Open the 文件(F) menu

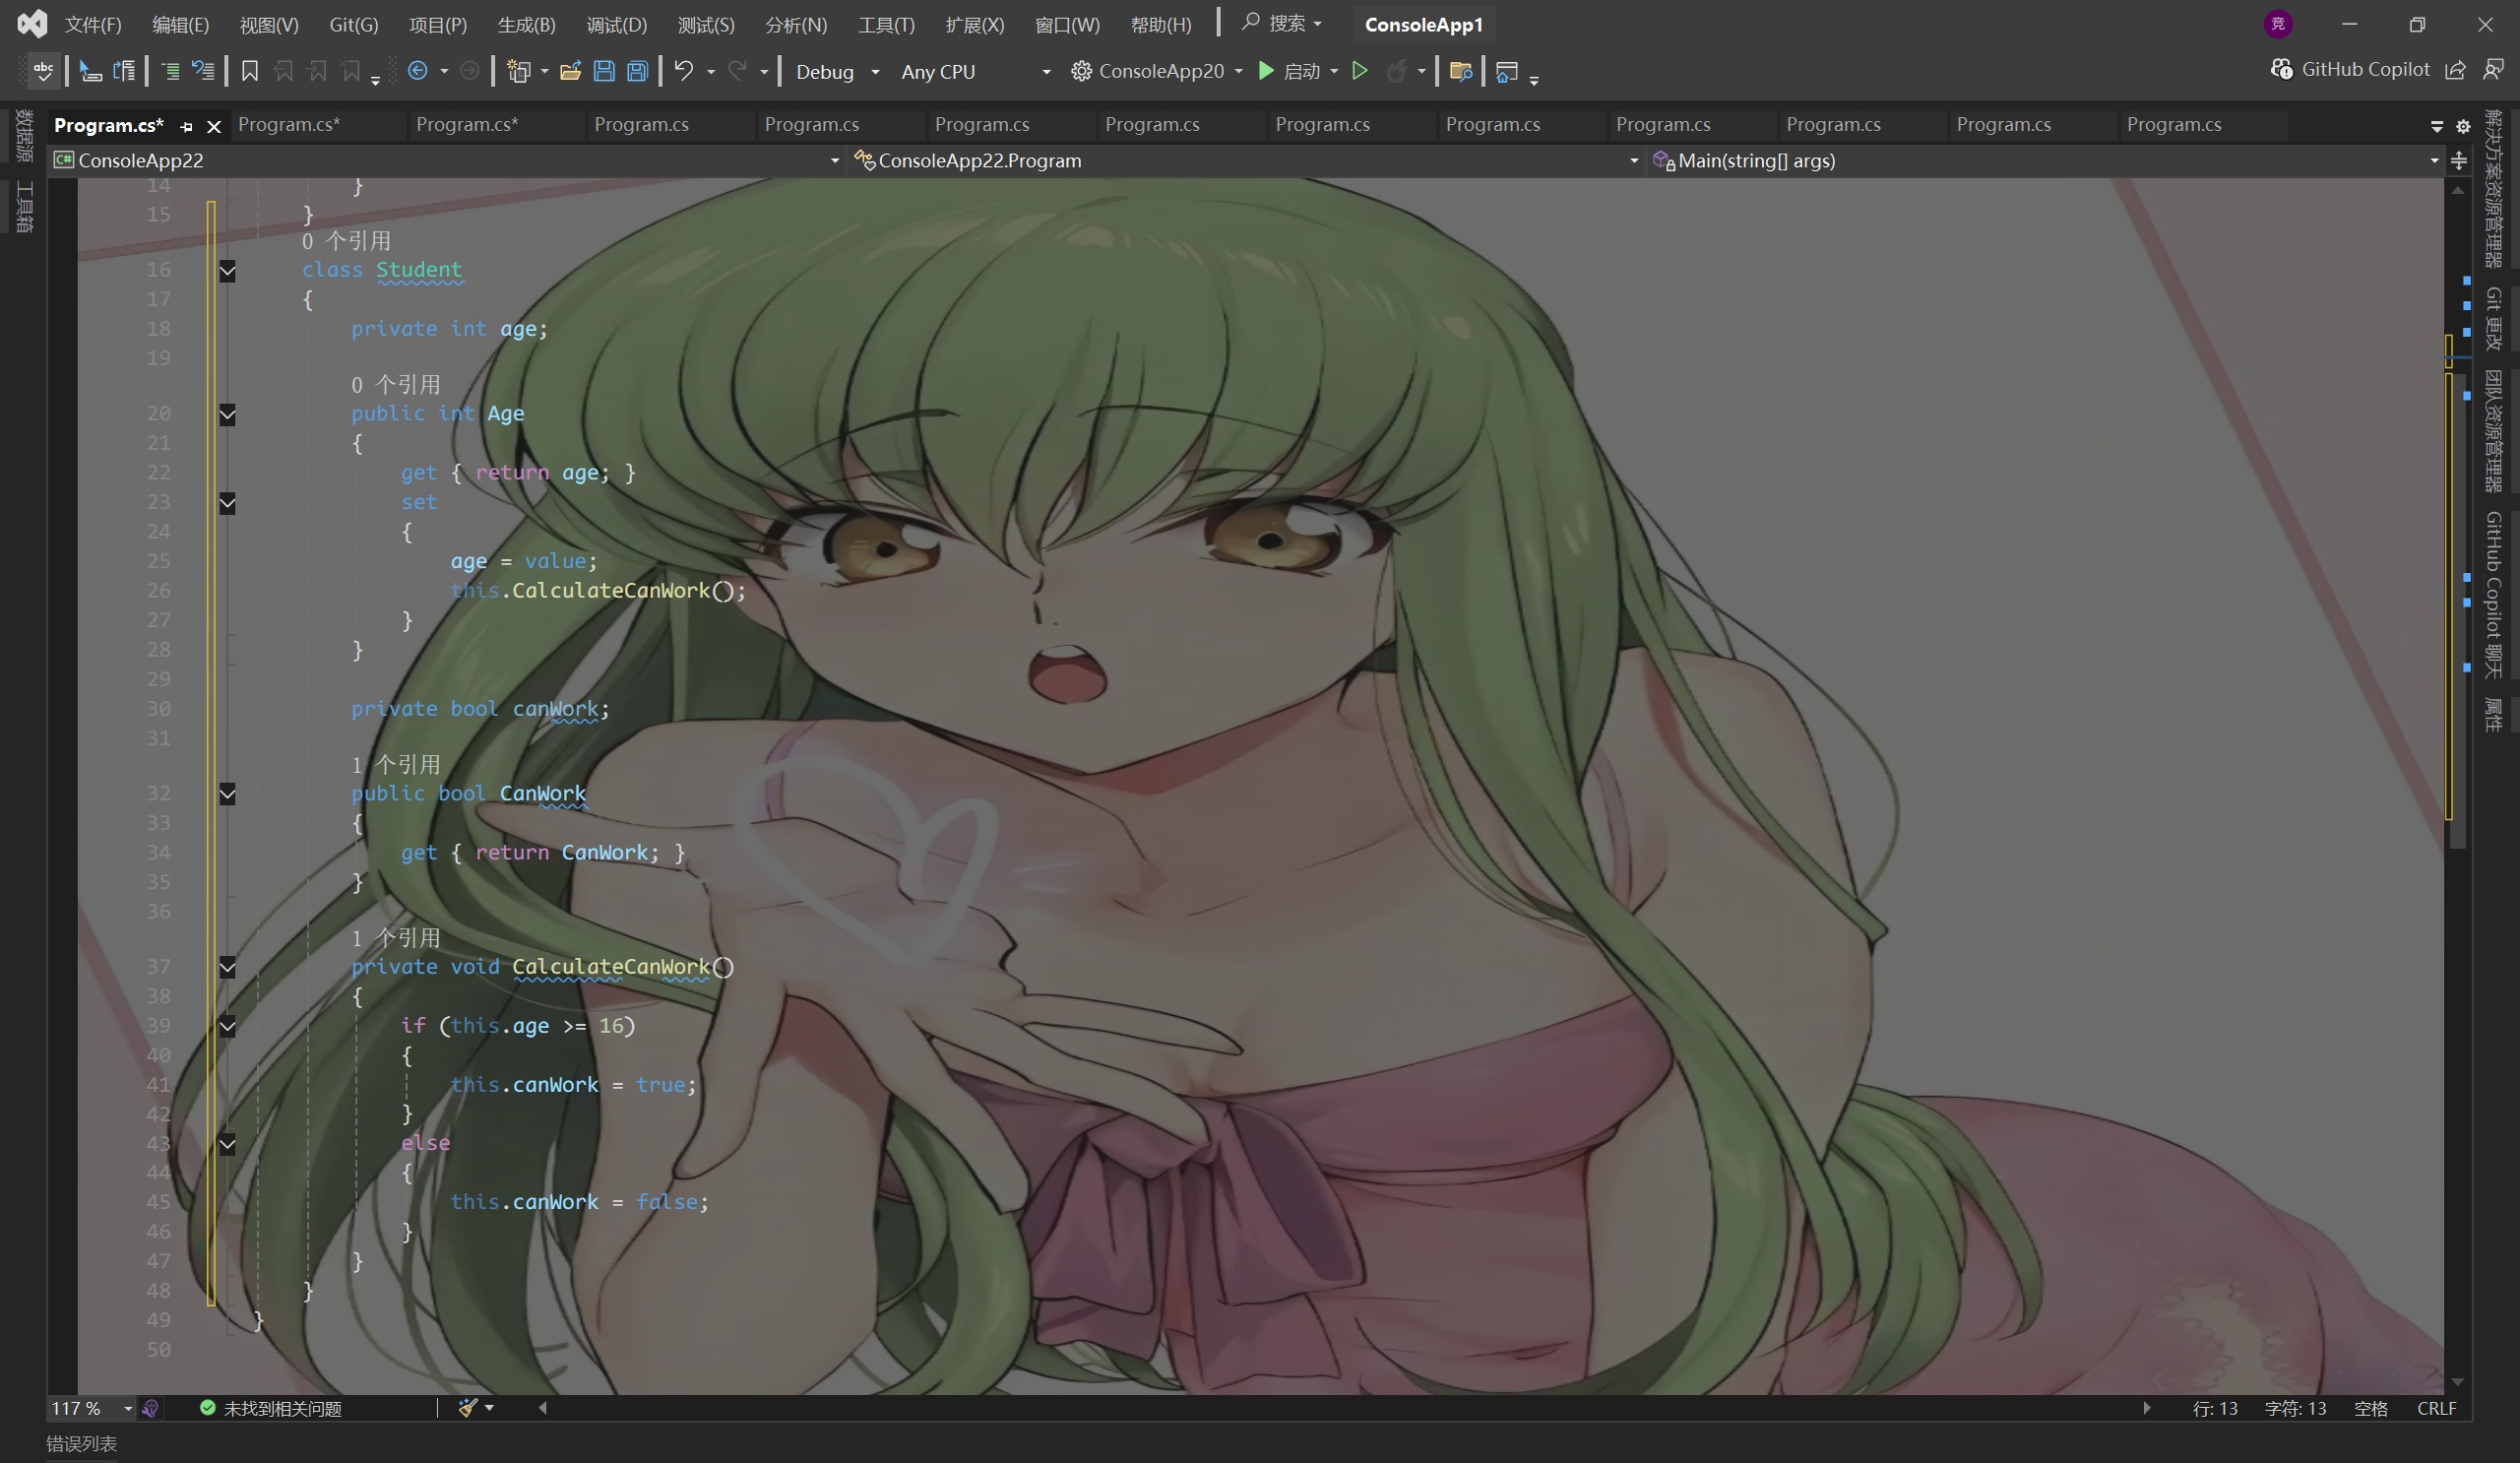click(93, 24)
